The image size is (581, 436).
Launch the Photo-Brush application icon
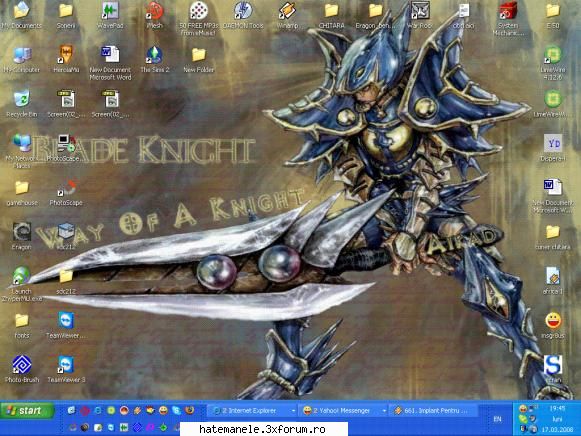coord(21,369)
